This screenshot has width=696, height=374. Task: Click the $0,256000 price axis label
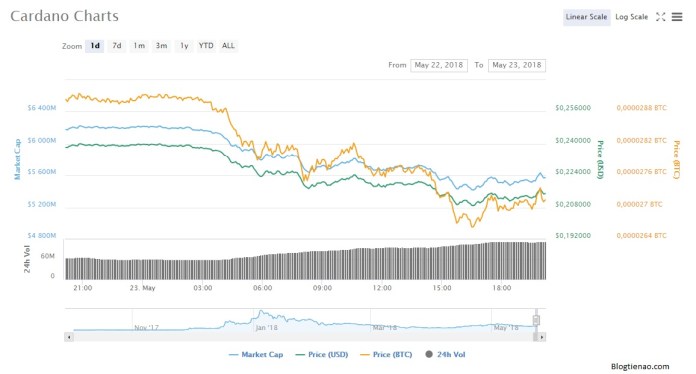pyautogui.click(x=573, y=108)
